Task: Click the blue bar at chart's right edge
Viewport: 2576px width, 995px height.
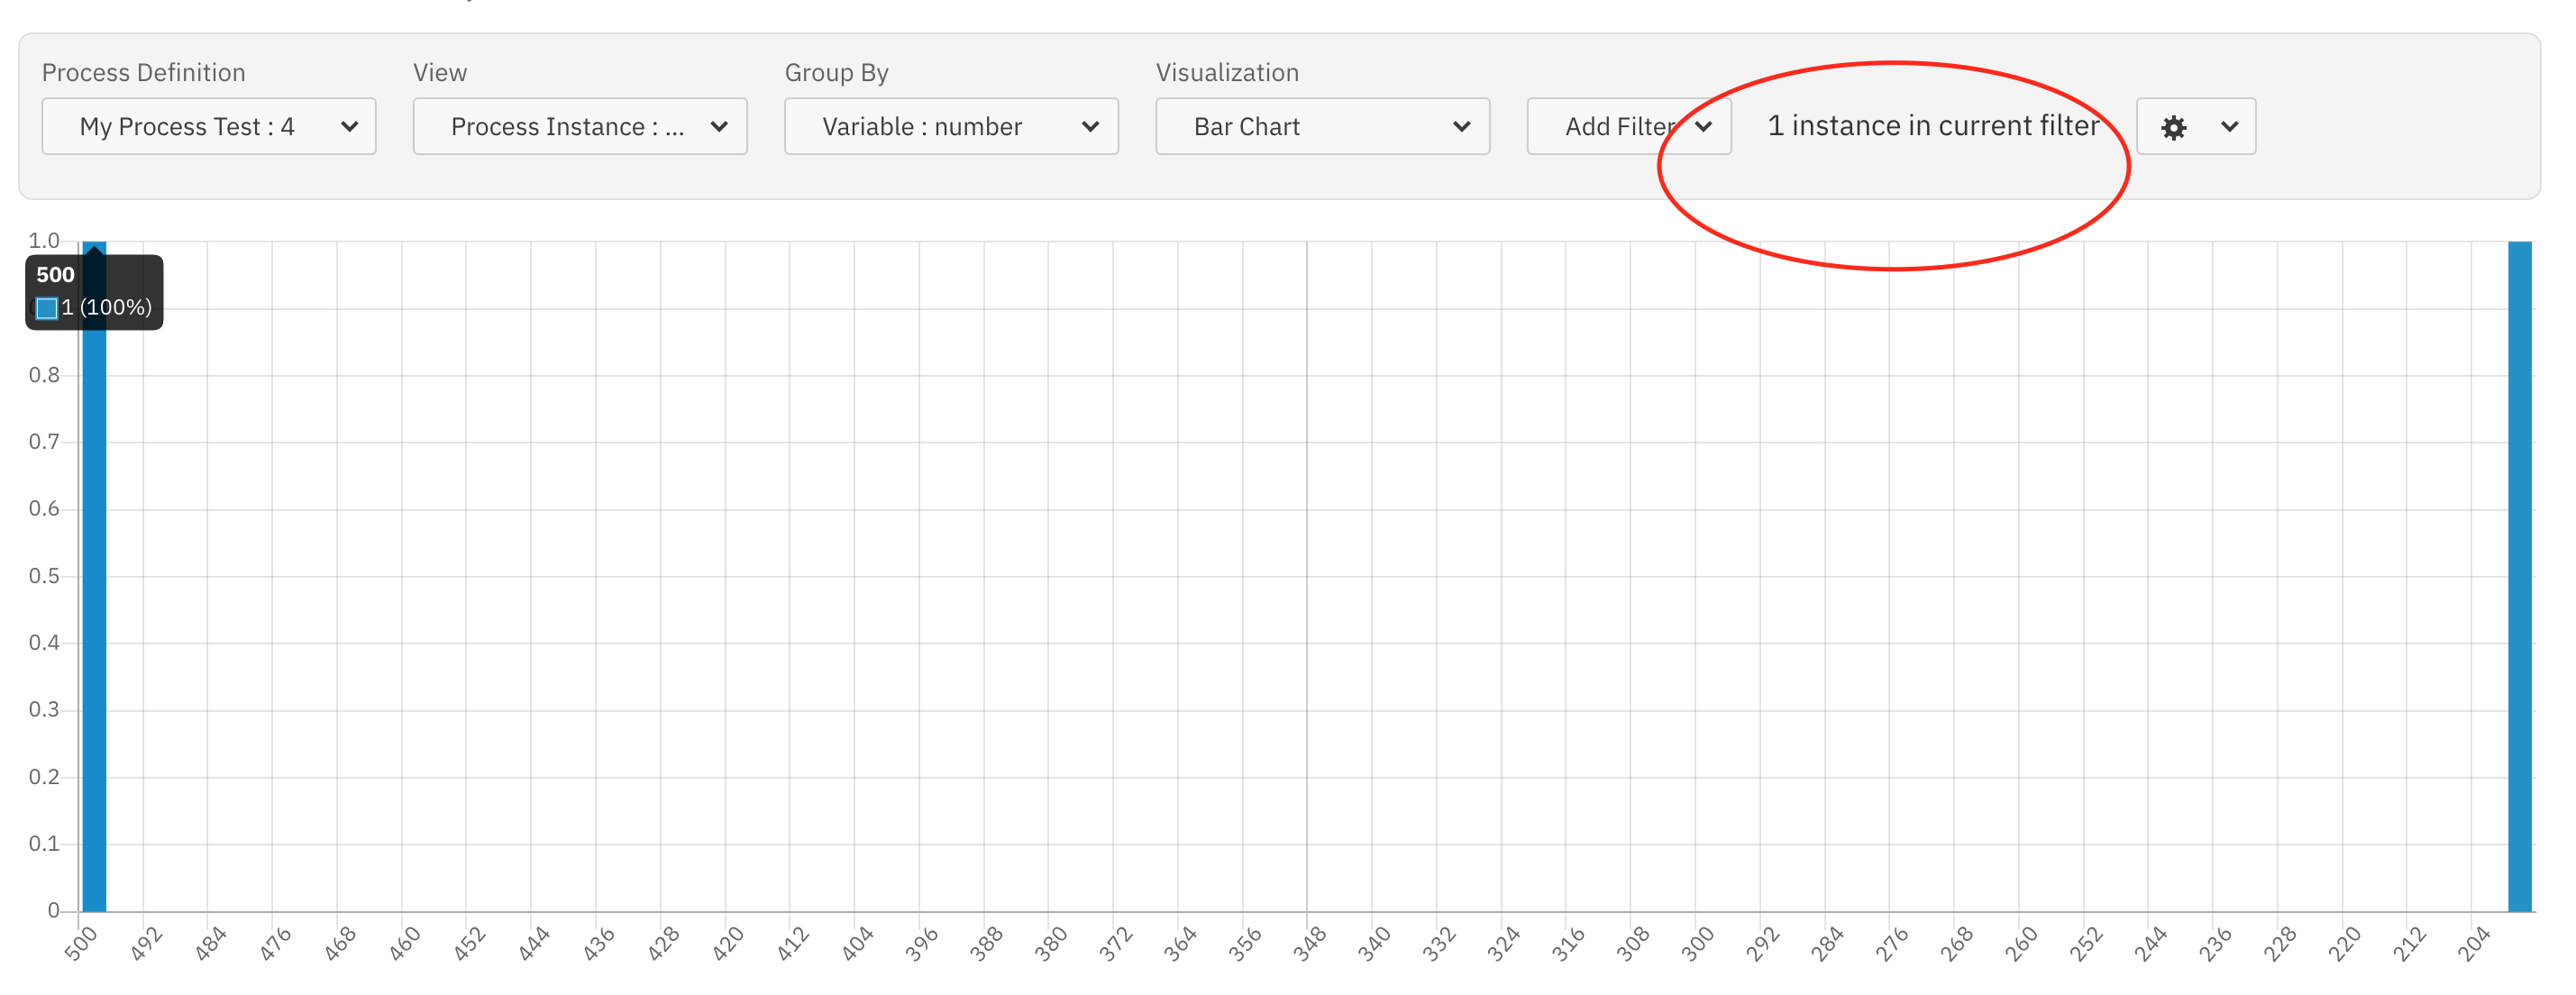Action: coord(2518,580)
